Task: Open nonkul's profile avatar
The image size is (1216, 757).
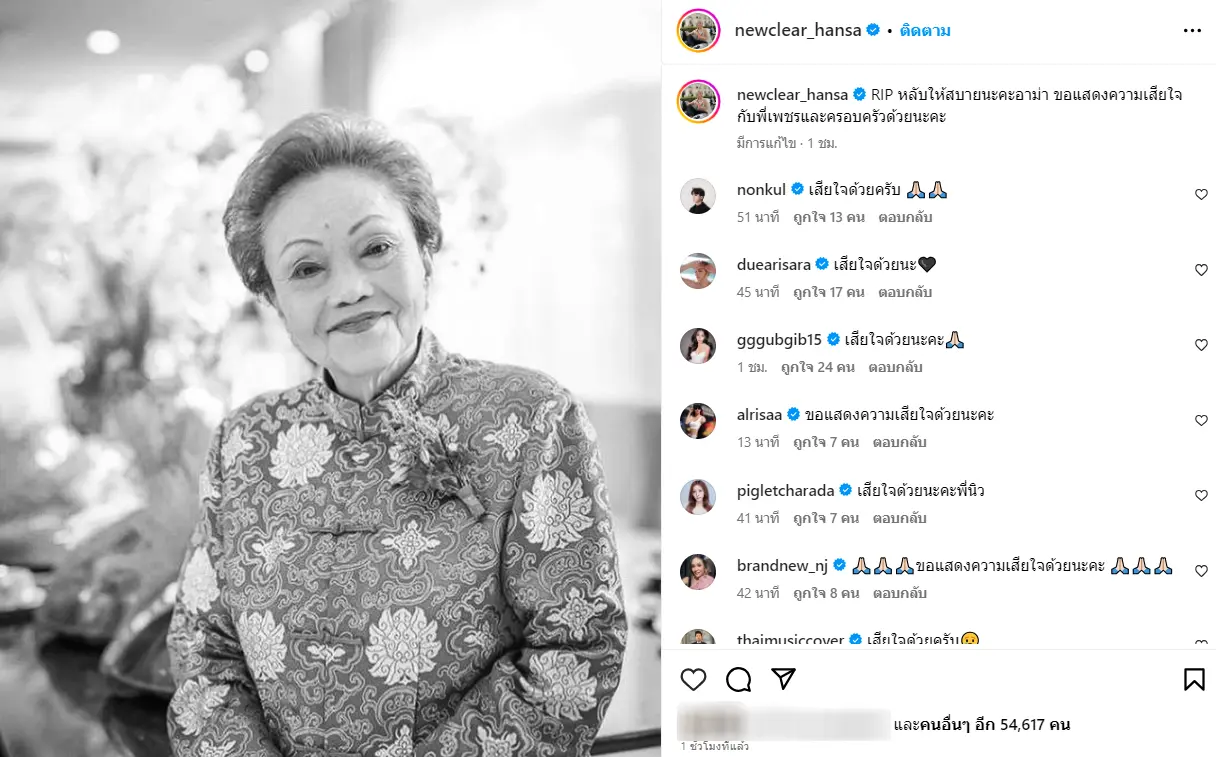Action: (698, 196)
